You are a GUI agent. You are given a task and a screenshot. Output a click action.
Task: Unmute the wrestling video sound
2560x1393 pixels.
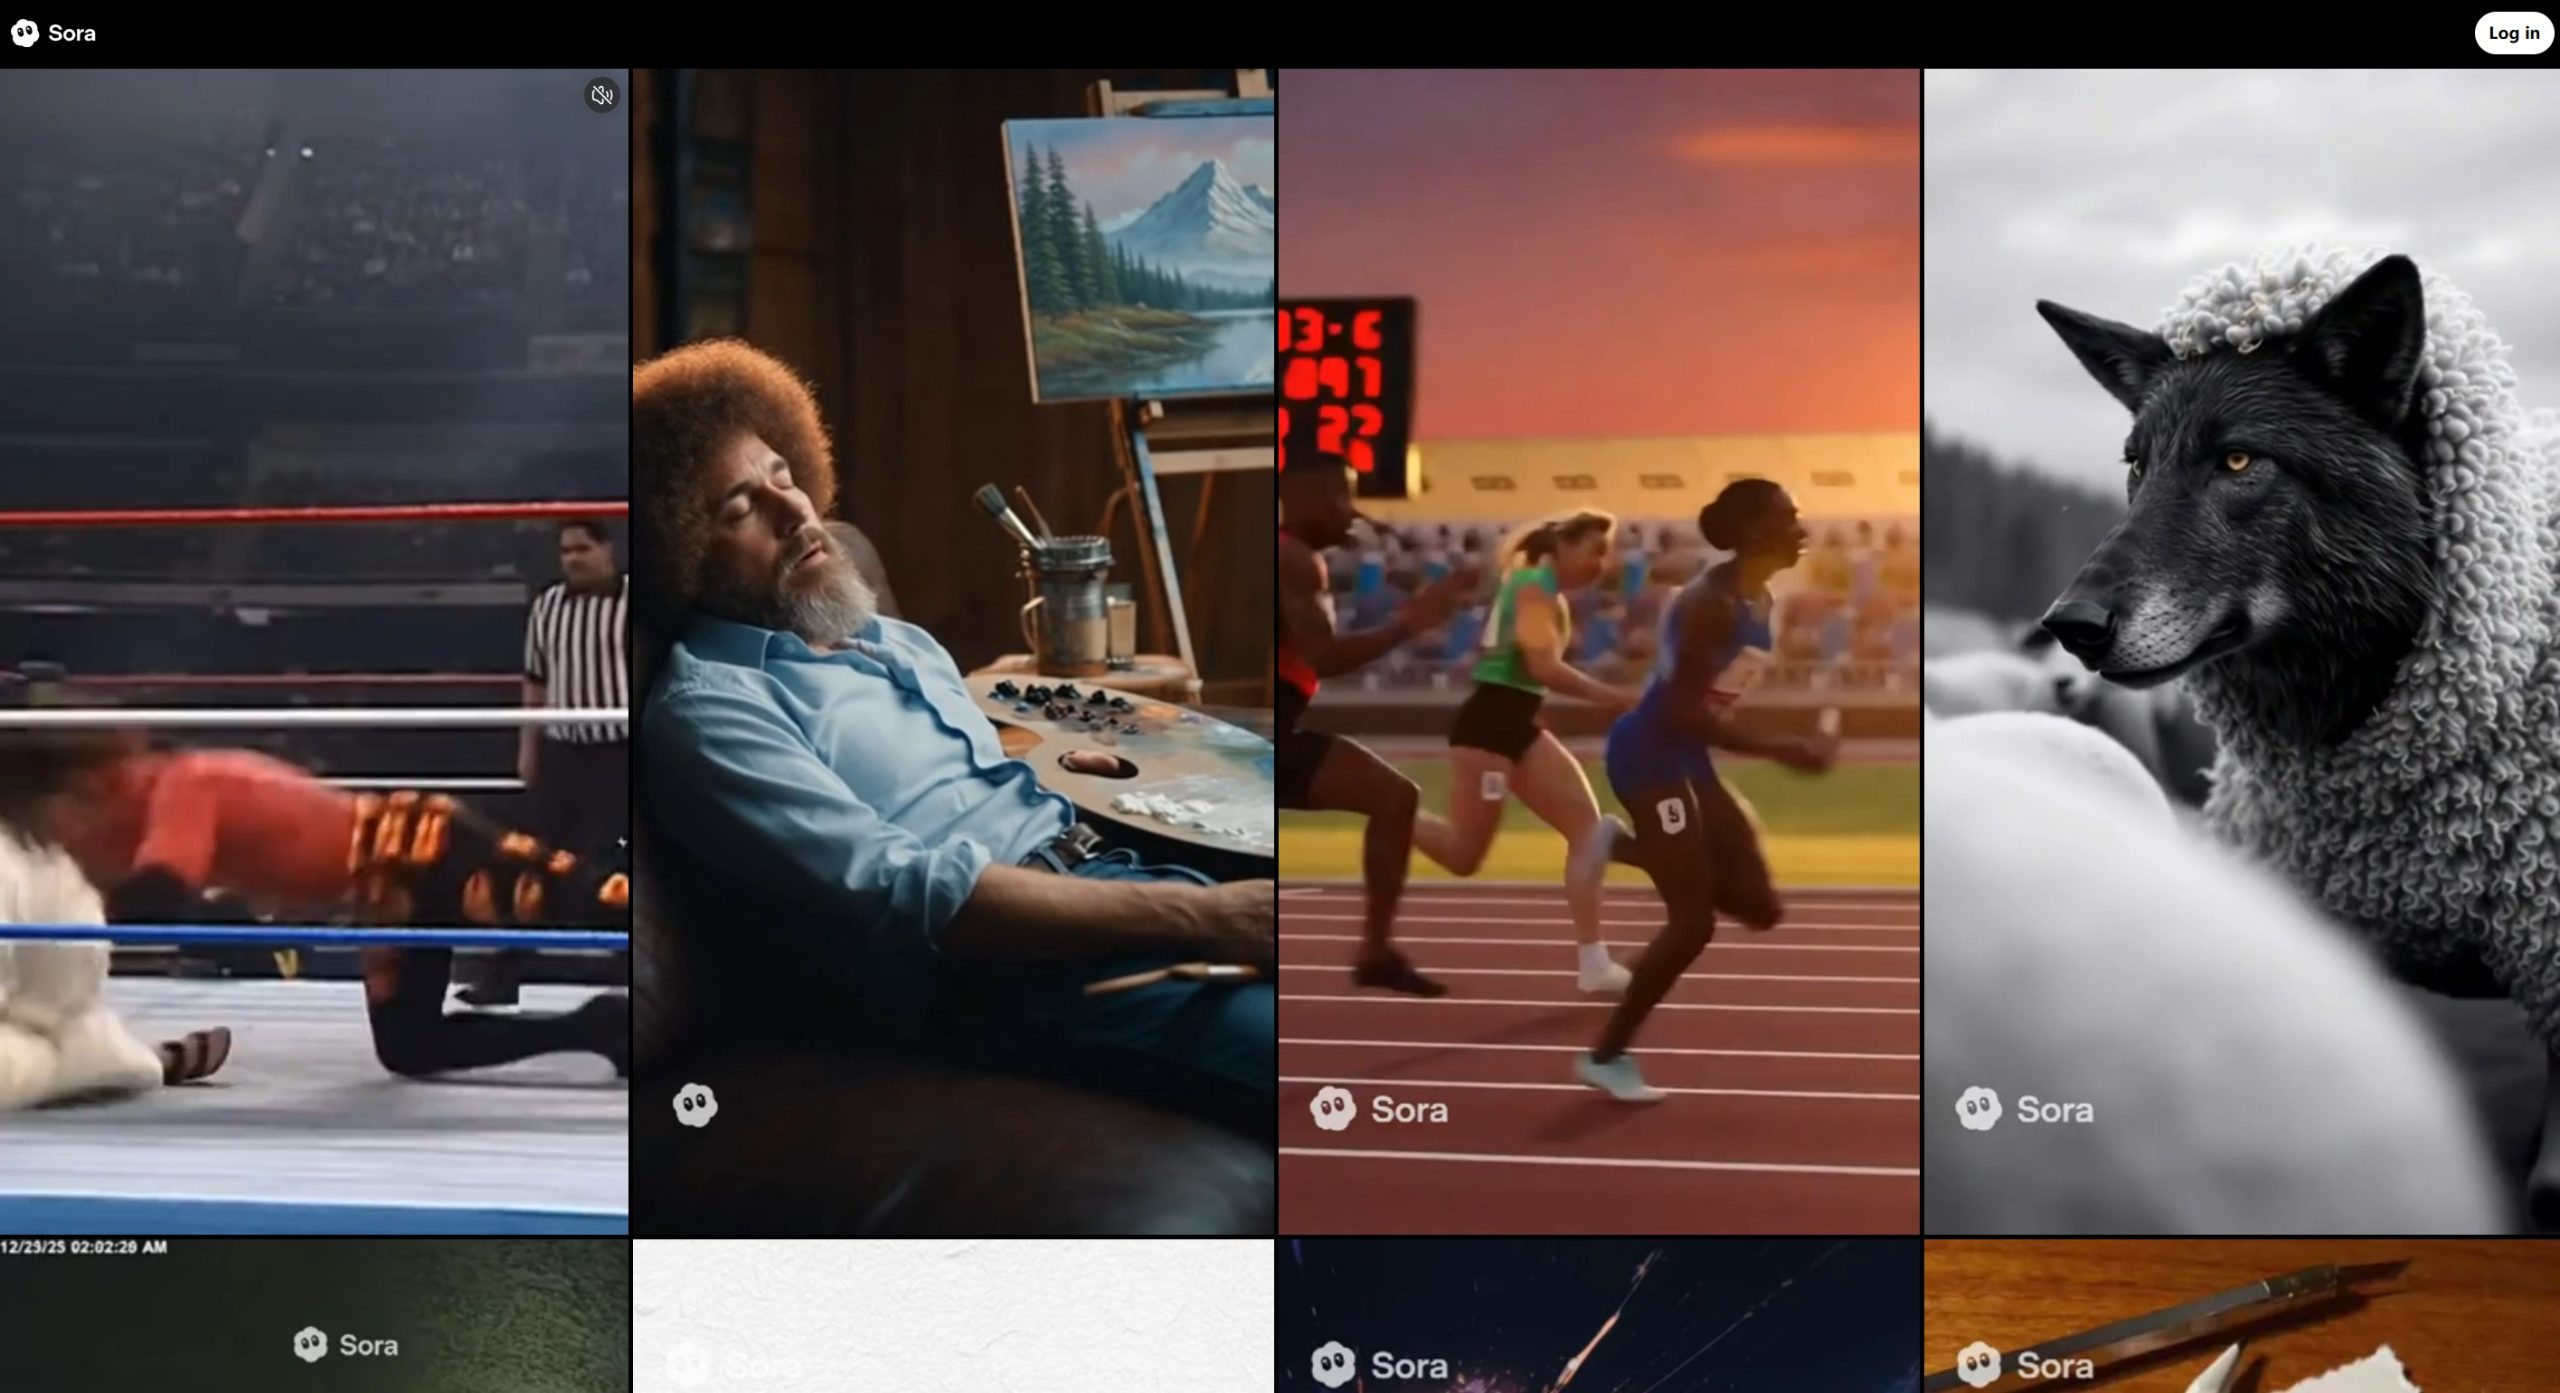pos(601,95)
